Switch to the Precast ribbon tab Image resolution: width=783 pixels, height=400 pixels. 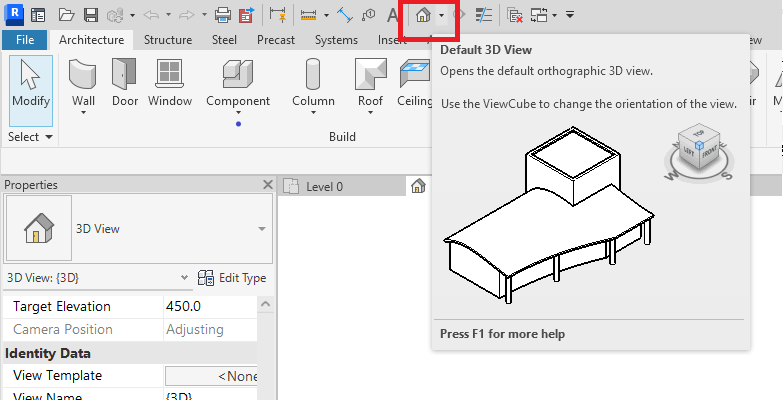(x=276, y=40)
